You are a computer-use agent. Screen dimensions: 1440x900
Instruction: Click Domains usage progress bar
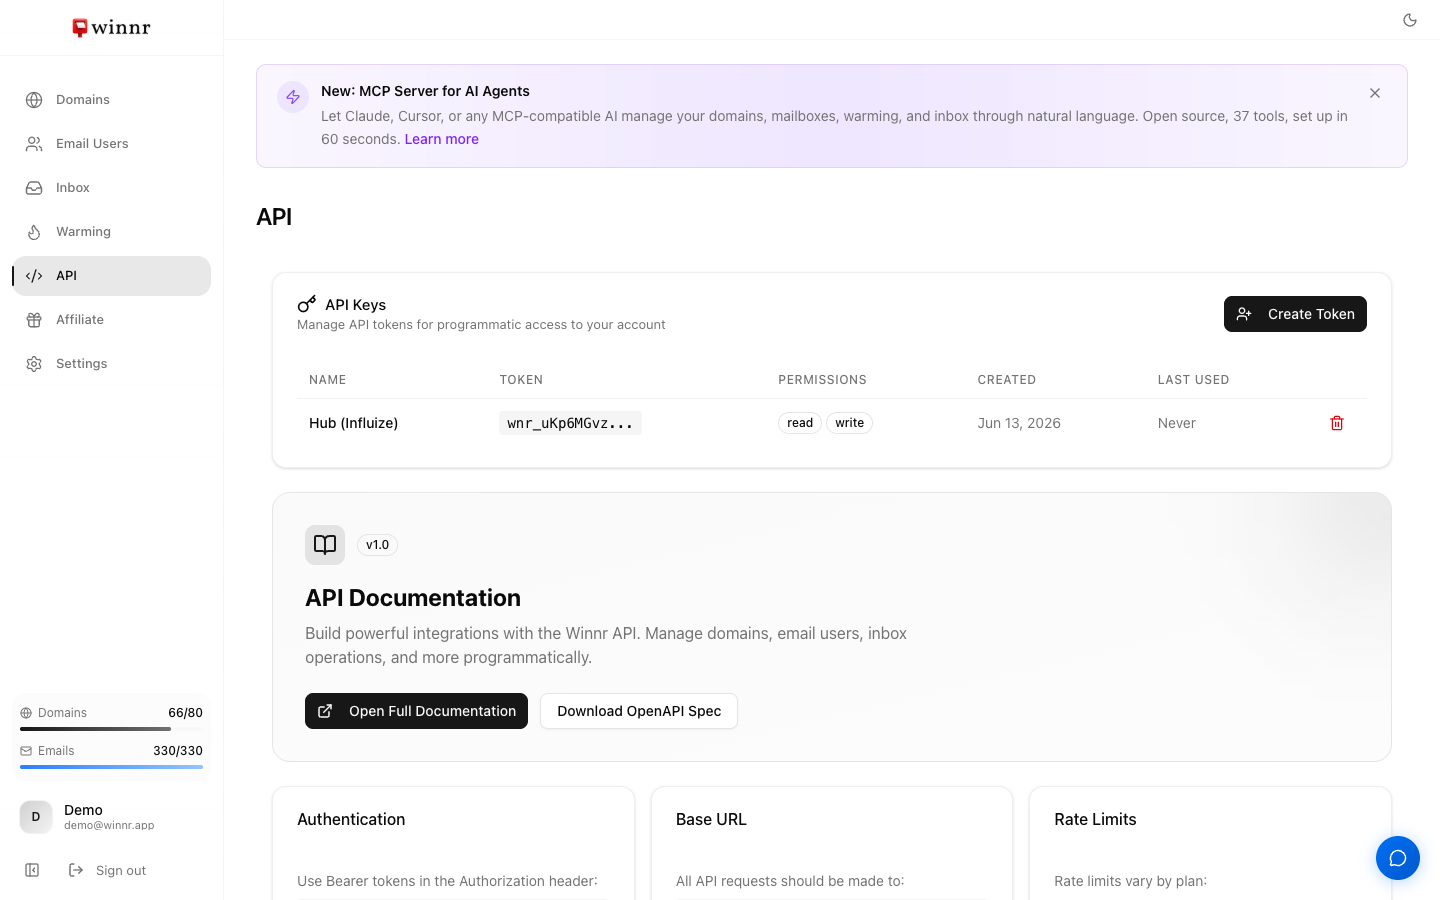[111, 729]
